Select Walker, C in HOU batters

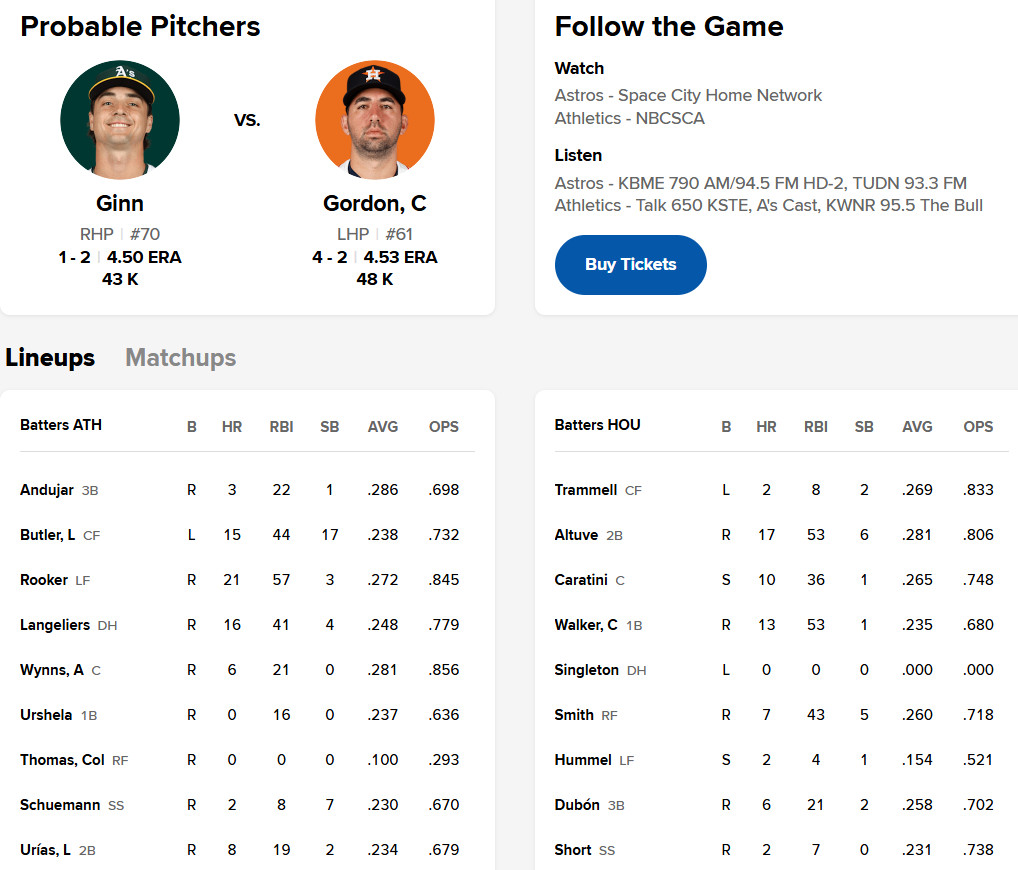tap(586, 625)
